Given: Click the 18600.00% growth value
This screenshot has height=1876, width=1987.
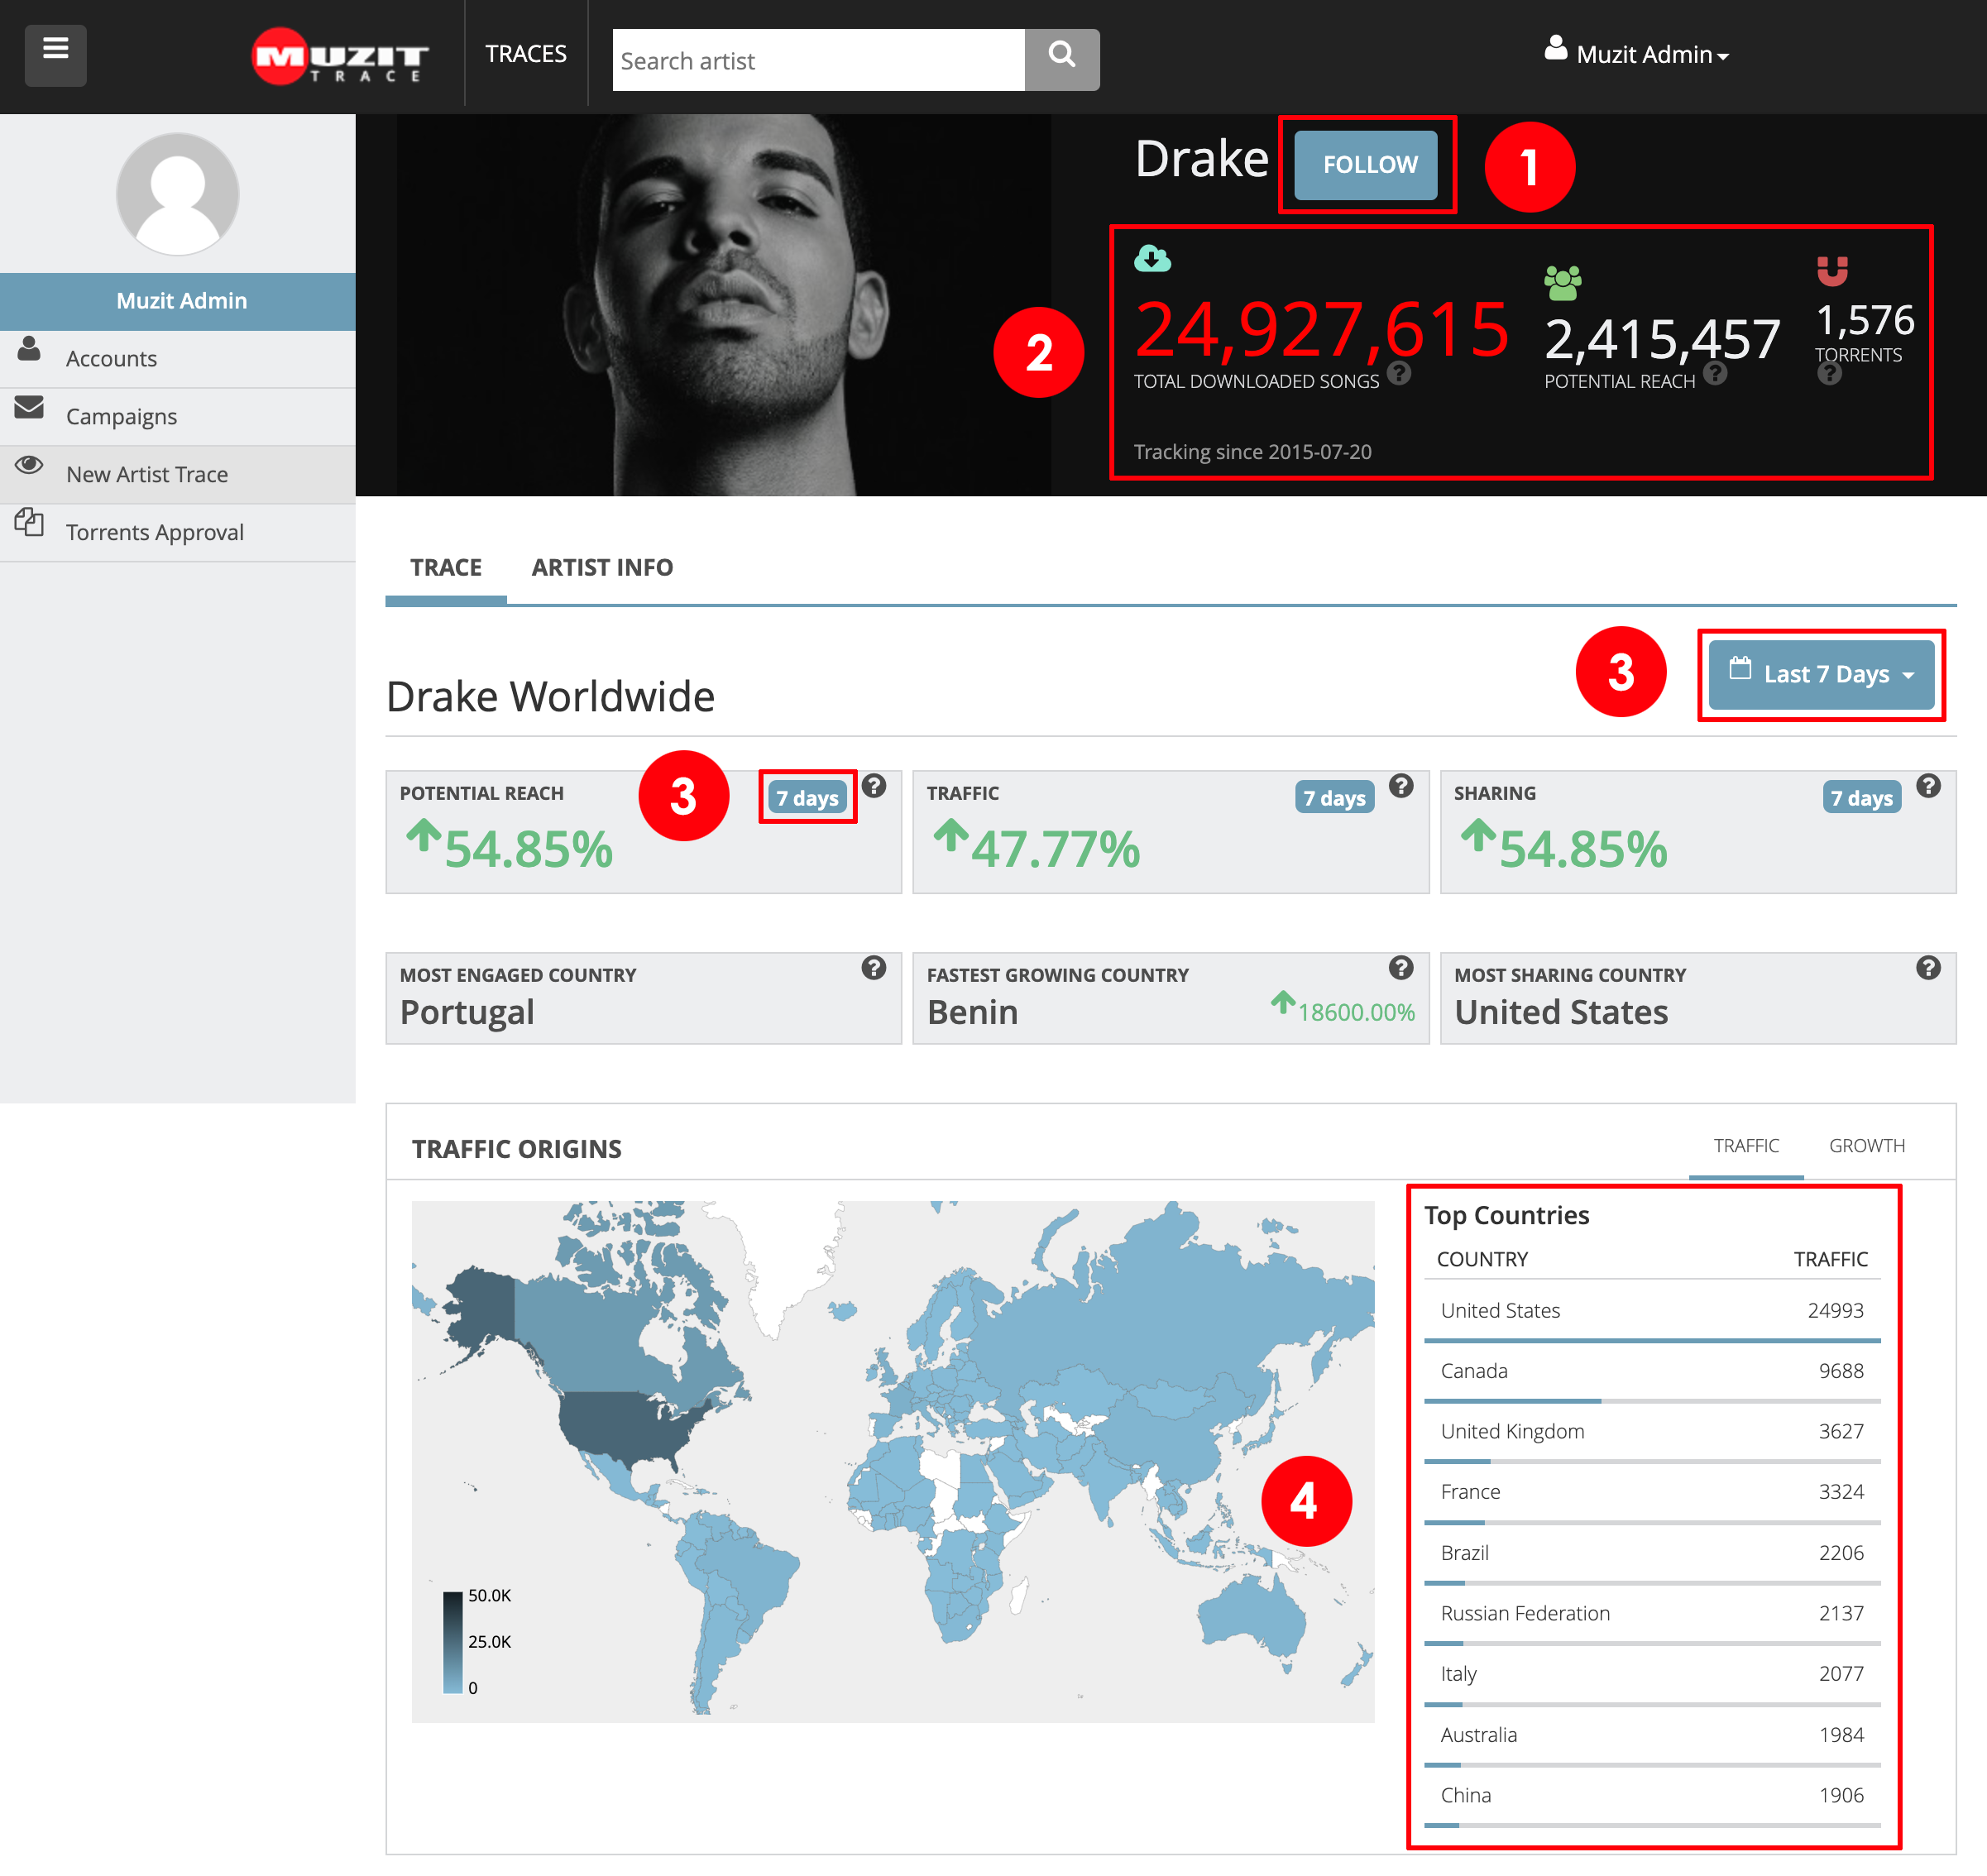Looking at the screenshot, I should tap(1355, 1012).
